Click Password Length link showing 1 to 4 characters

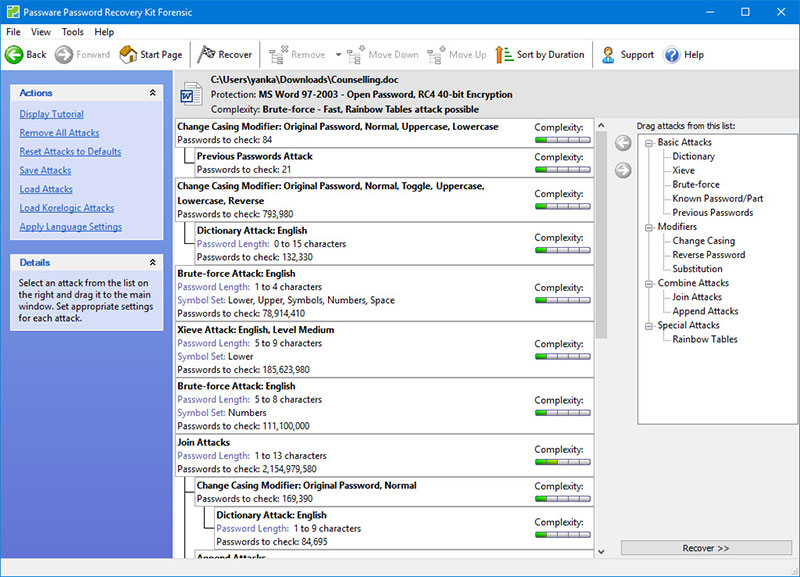pyautogui.click(x=213, y=287)
